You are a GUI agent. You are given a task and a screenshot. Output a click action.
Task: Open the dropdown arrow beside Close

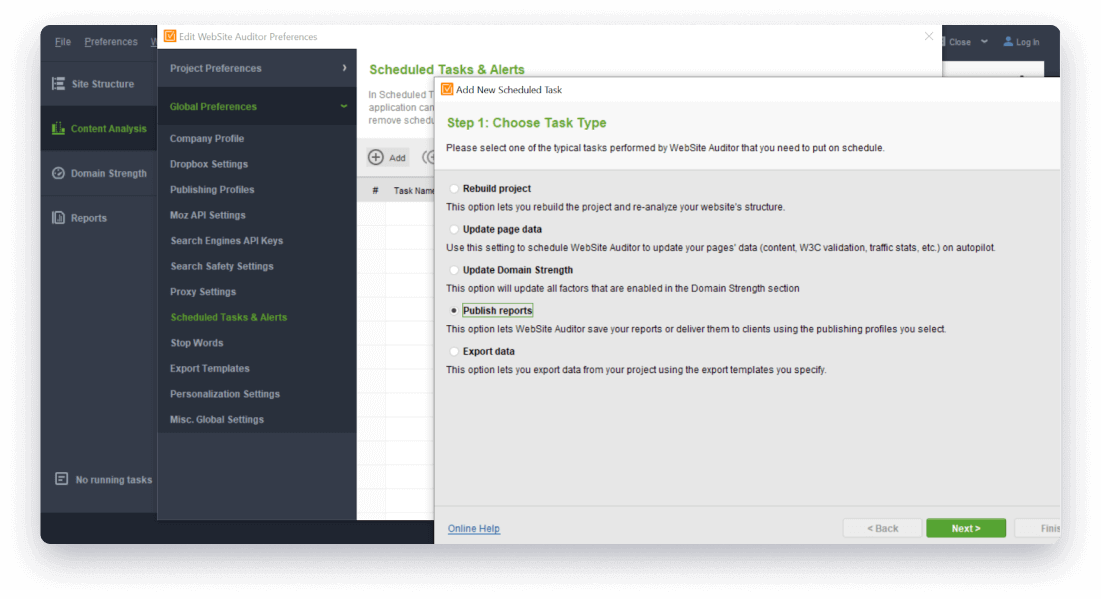(x=984, y=42)
